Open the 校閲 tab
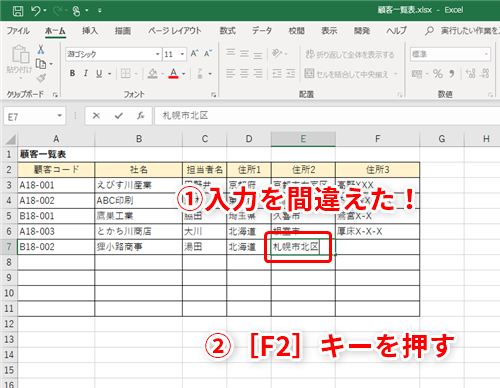The width and height of the screenshot is (500, 388). 296,31
